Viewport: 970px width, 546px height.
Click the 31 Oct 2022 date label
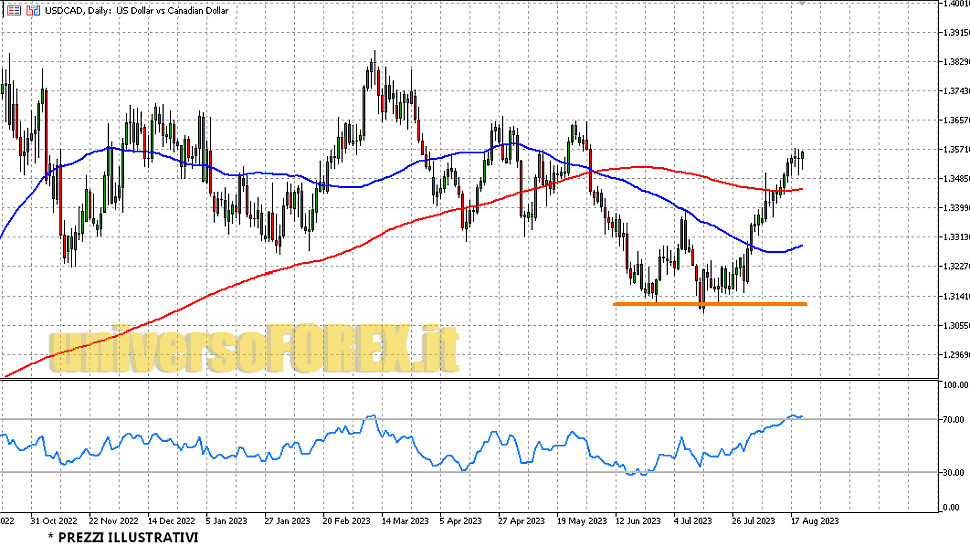click(54, 520)
